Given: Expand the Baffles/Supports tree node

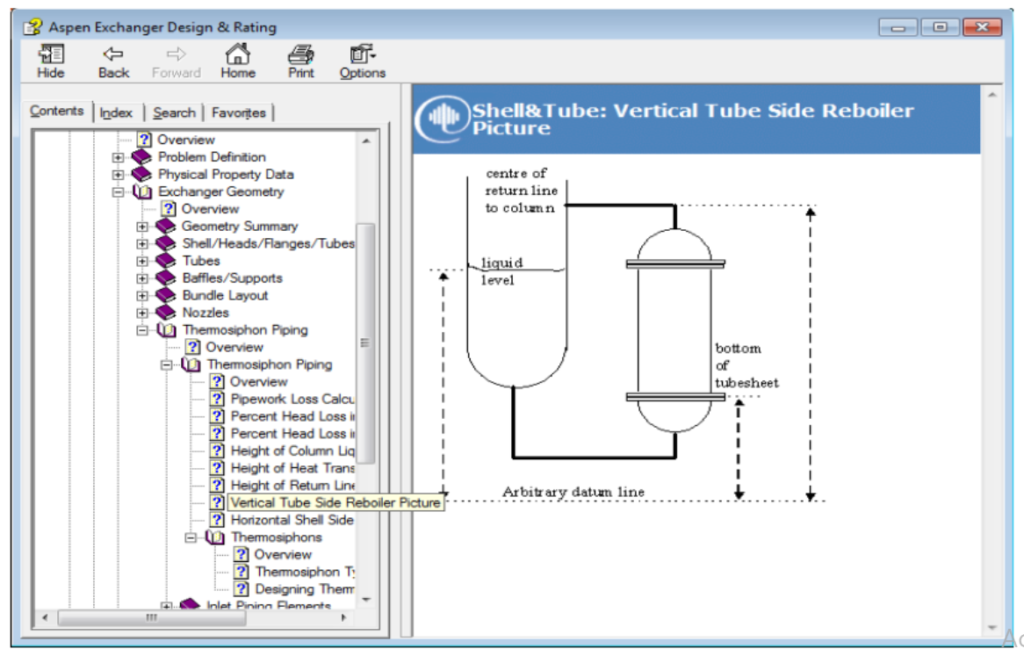Looking at the screenshot, I should (x=142, y=279).
